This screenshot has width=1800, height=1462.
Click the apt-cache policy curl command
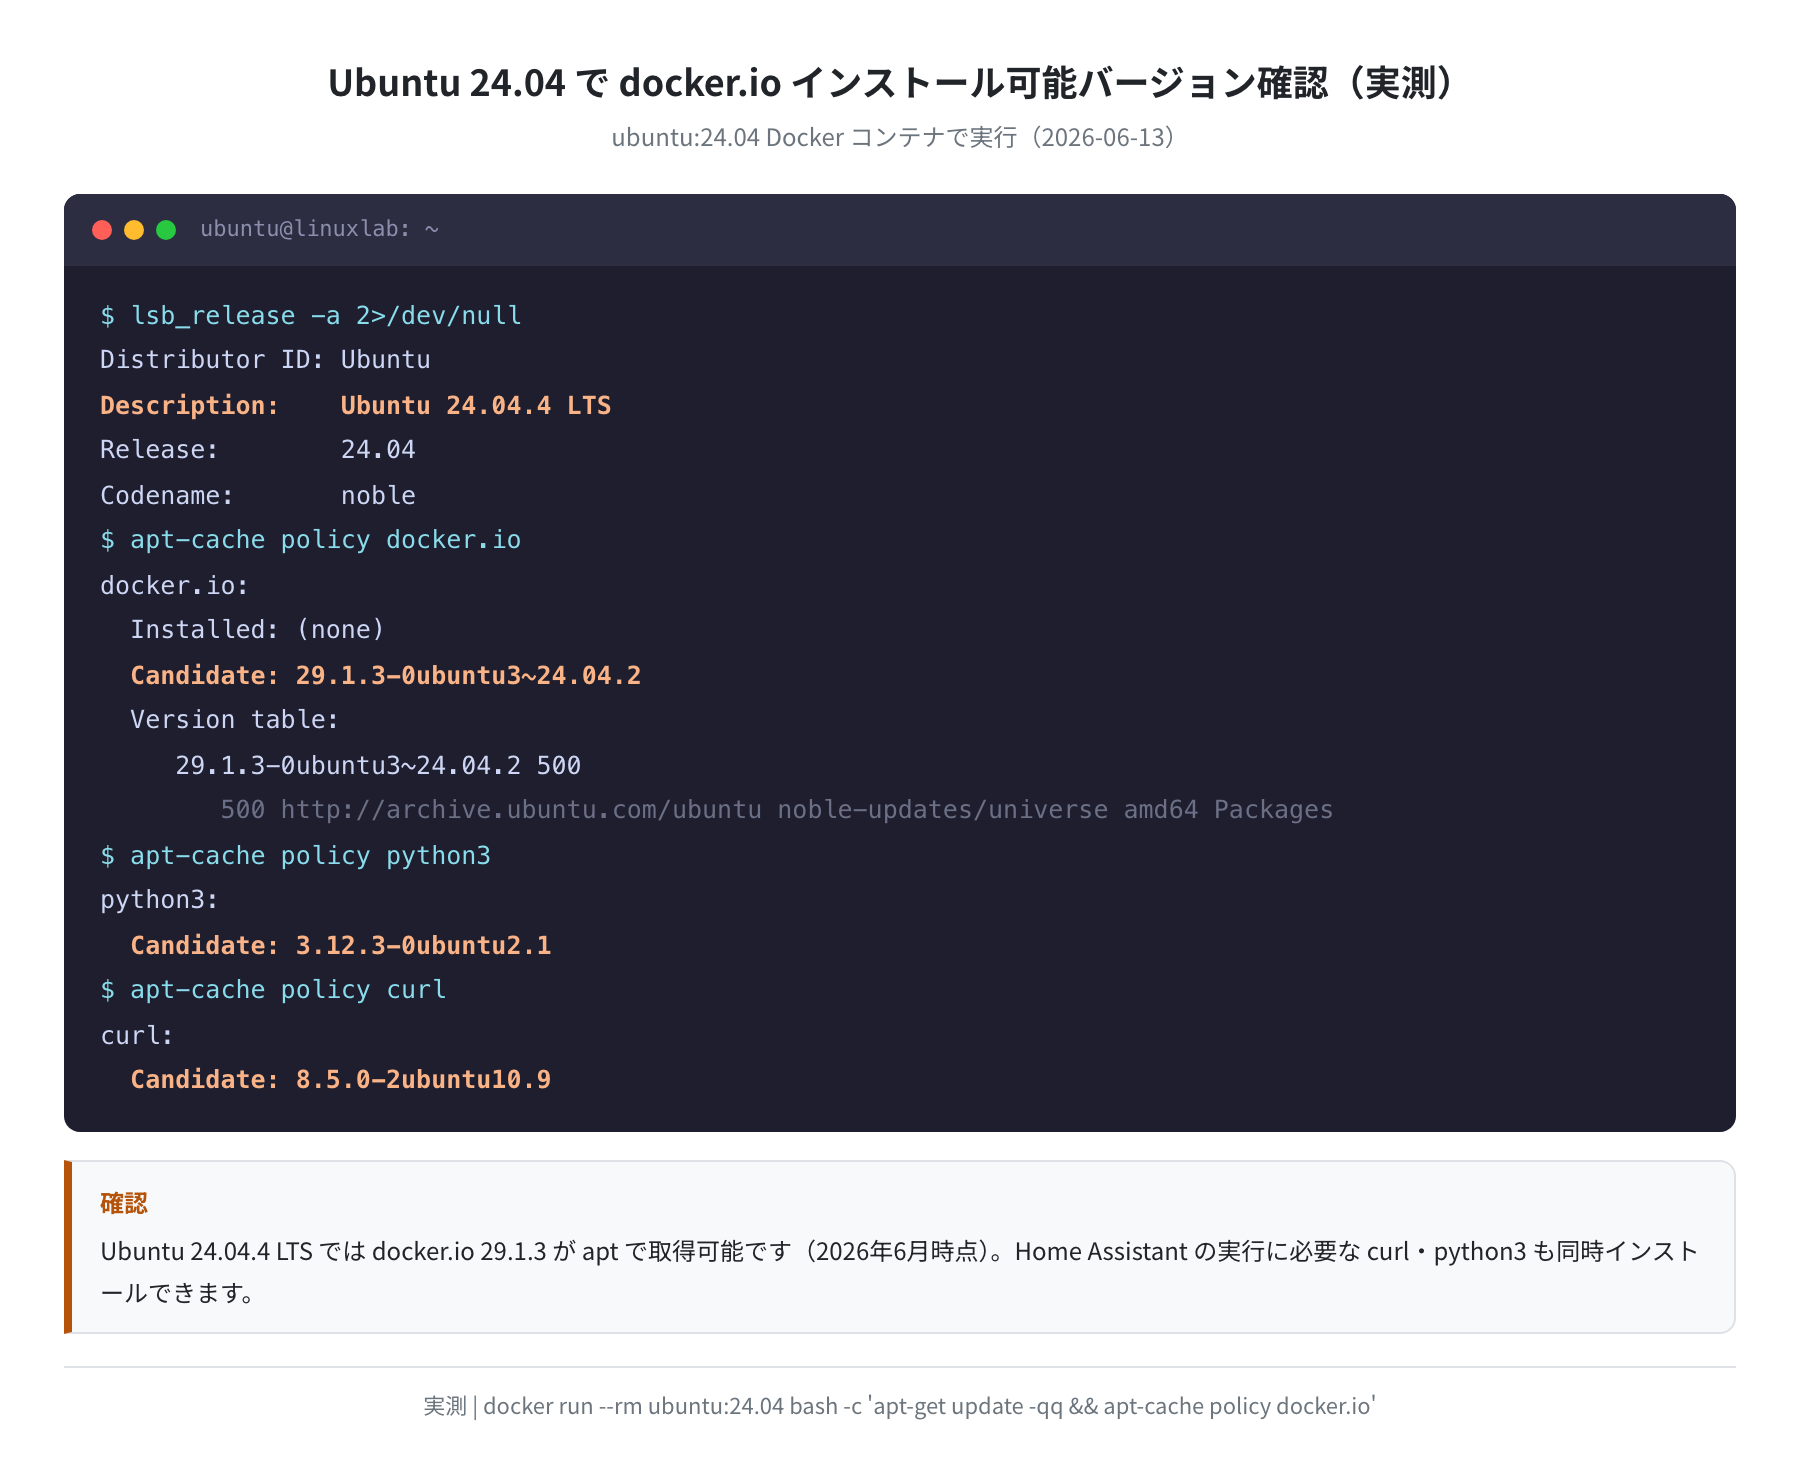tap(273, 990)
